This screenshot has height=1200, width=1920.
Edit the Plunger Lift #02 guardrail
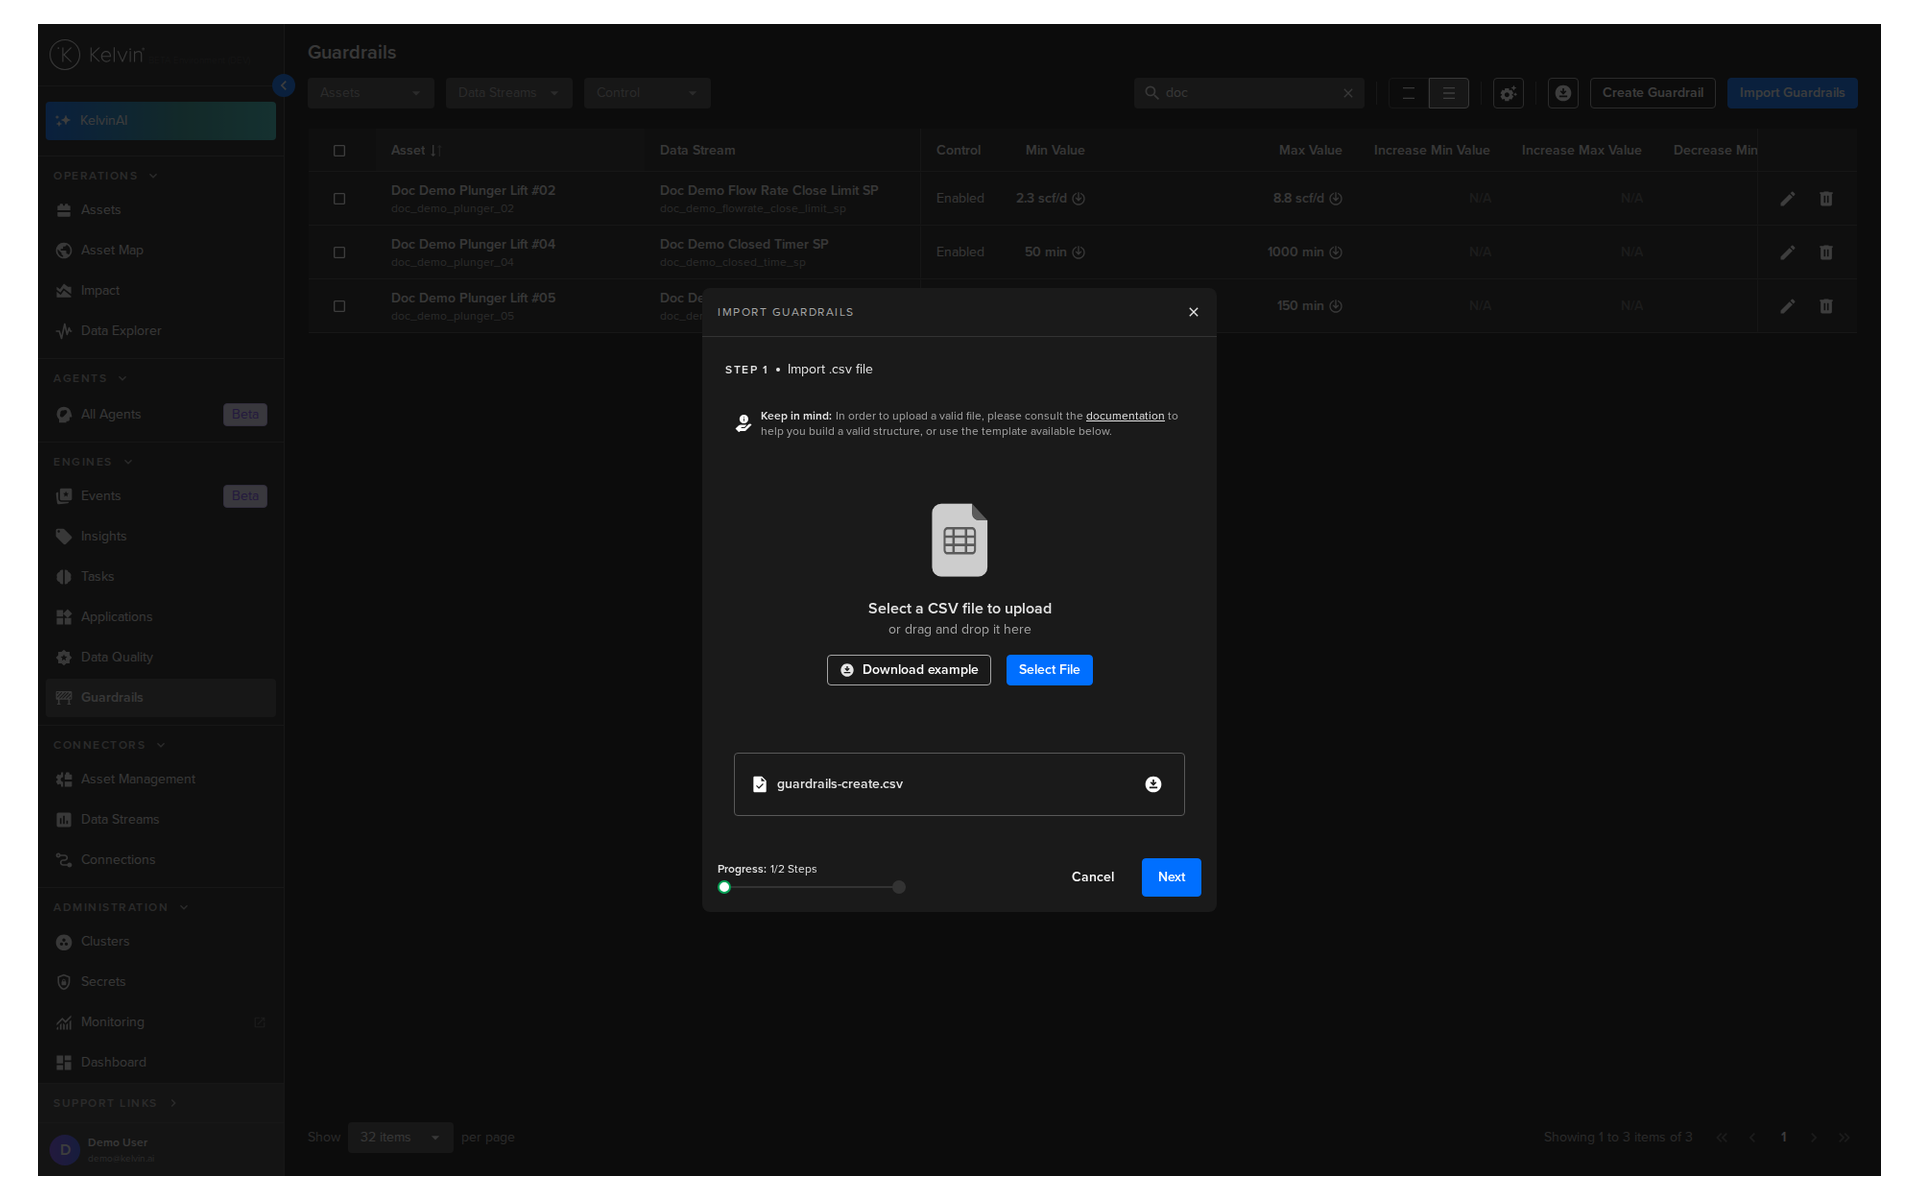click(x=1787, y=199)
